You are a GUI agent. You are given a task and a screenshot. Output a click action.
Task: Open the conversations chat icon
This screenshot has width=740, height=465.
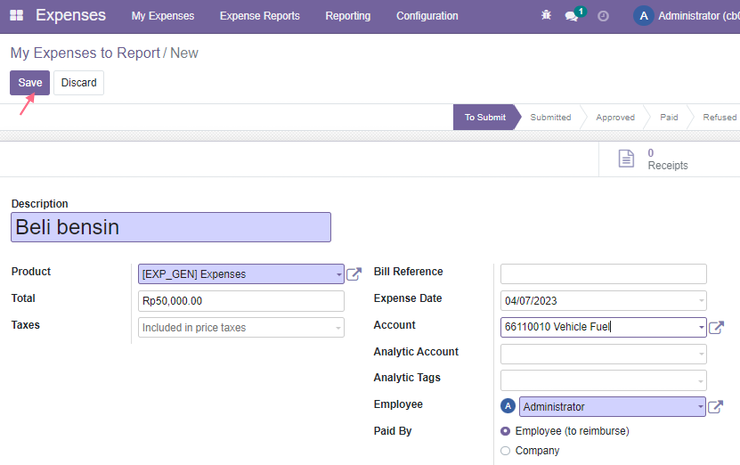pyautogui.click(x=572, y=16)
